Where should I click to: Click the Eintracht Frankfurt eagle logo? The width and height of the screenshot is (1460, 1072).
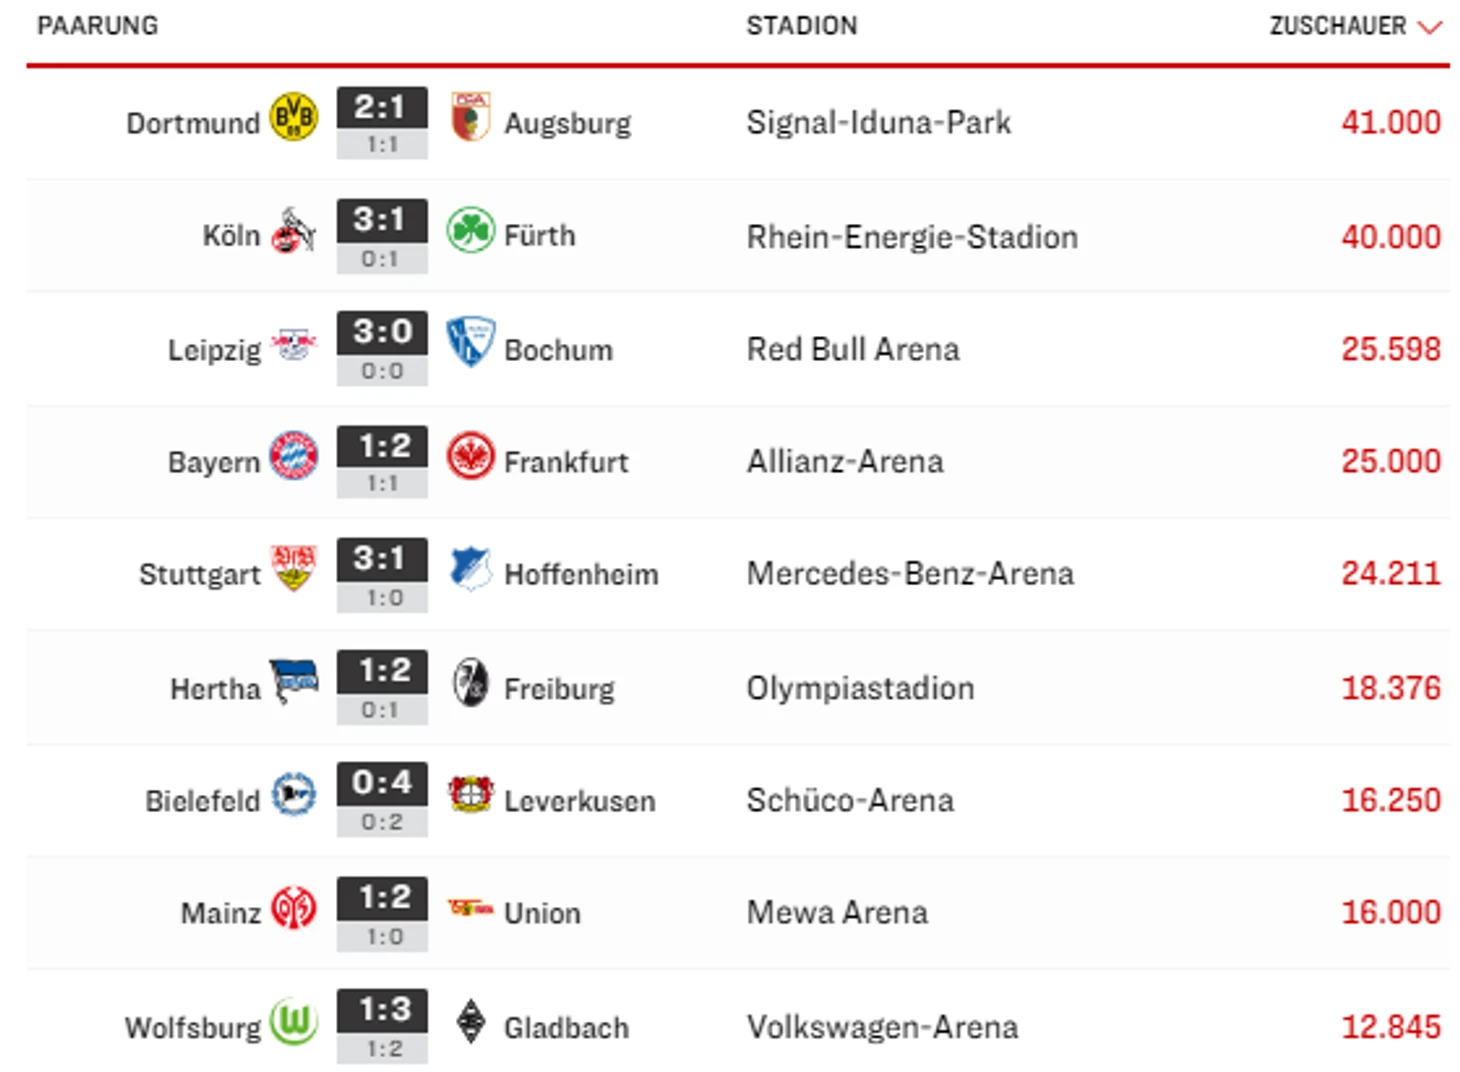[470, 456]
